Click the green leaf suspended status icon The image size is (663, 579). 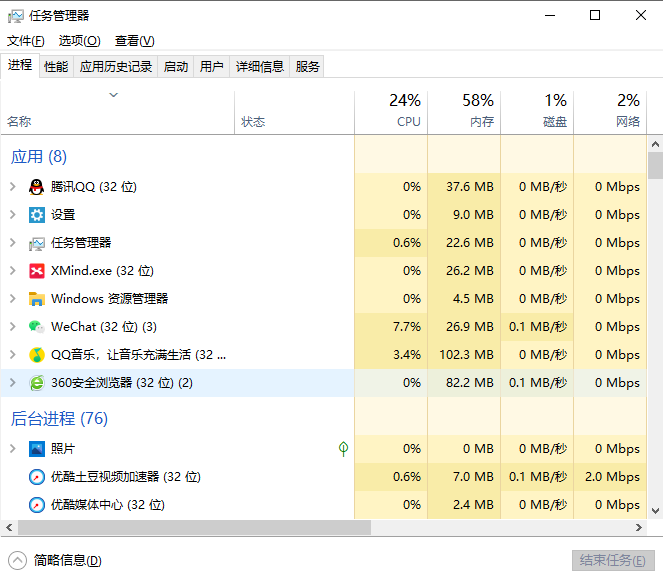point(343,449)
